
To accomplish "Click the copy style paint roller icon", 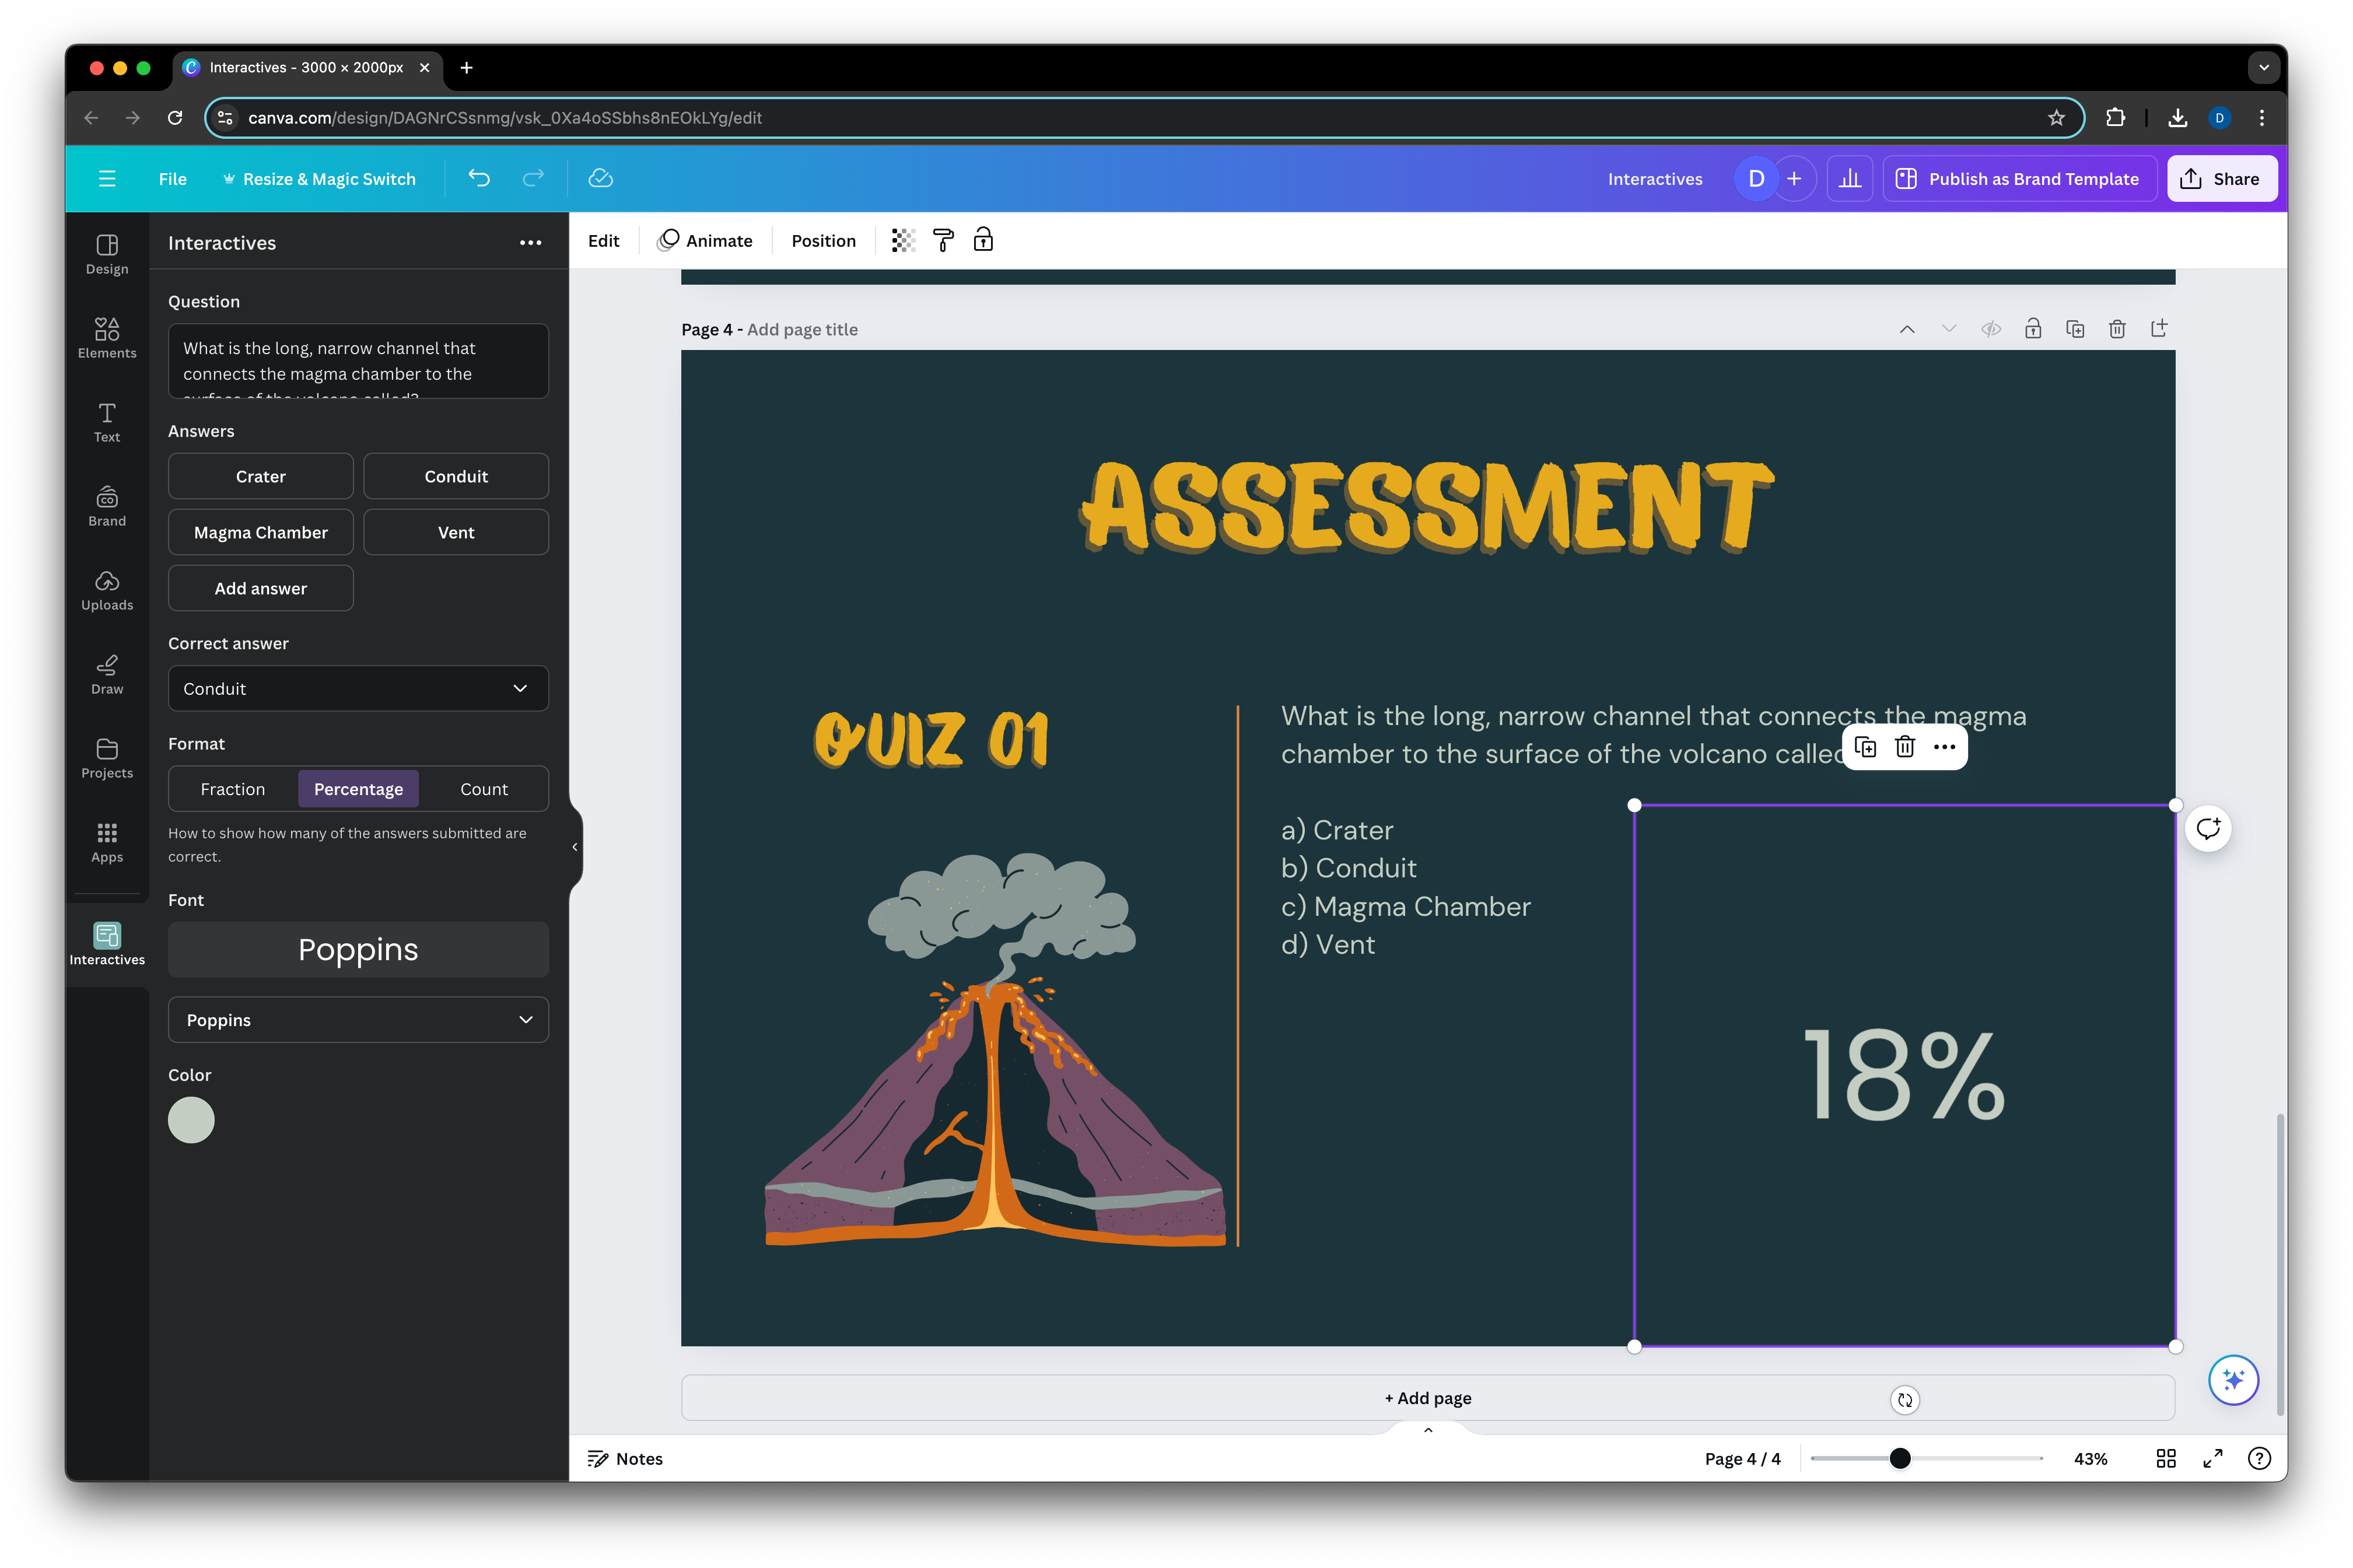I will pos(943,240).
